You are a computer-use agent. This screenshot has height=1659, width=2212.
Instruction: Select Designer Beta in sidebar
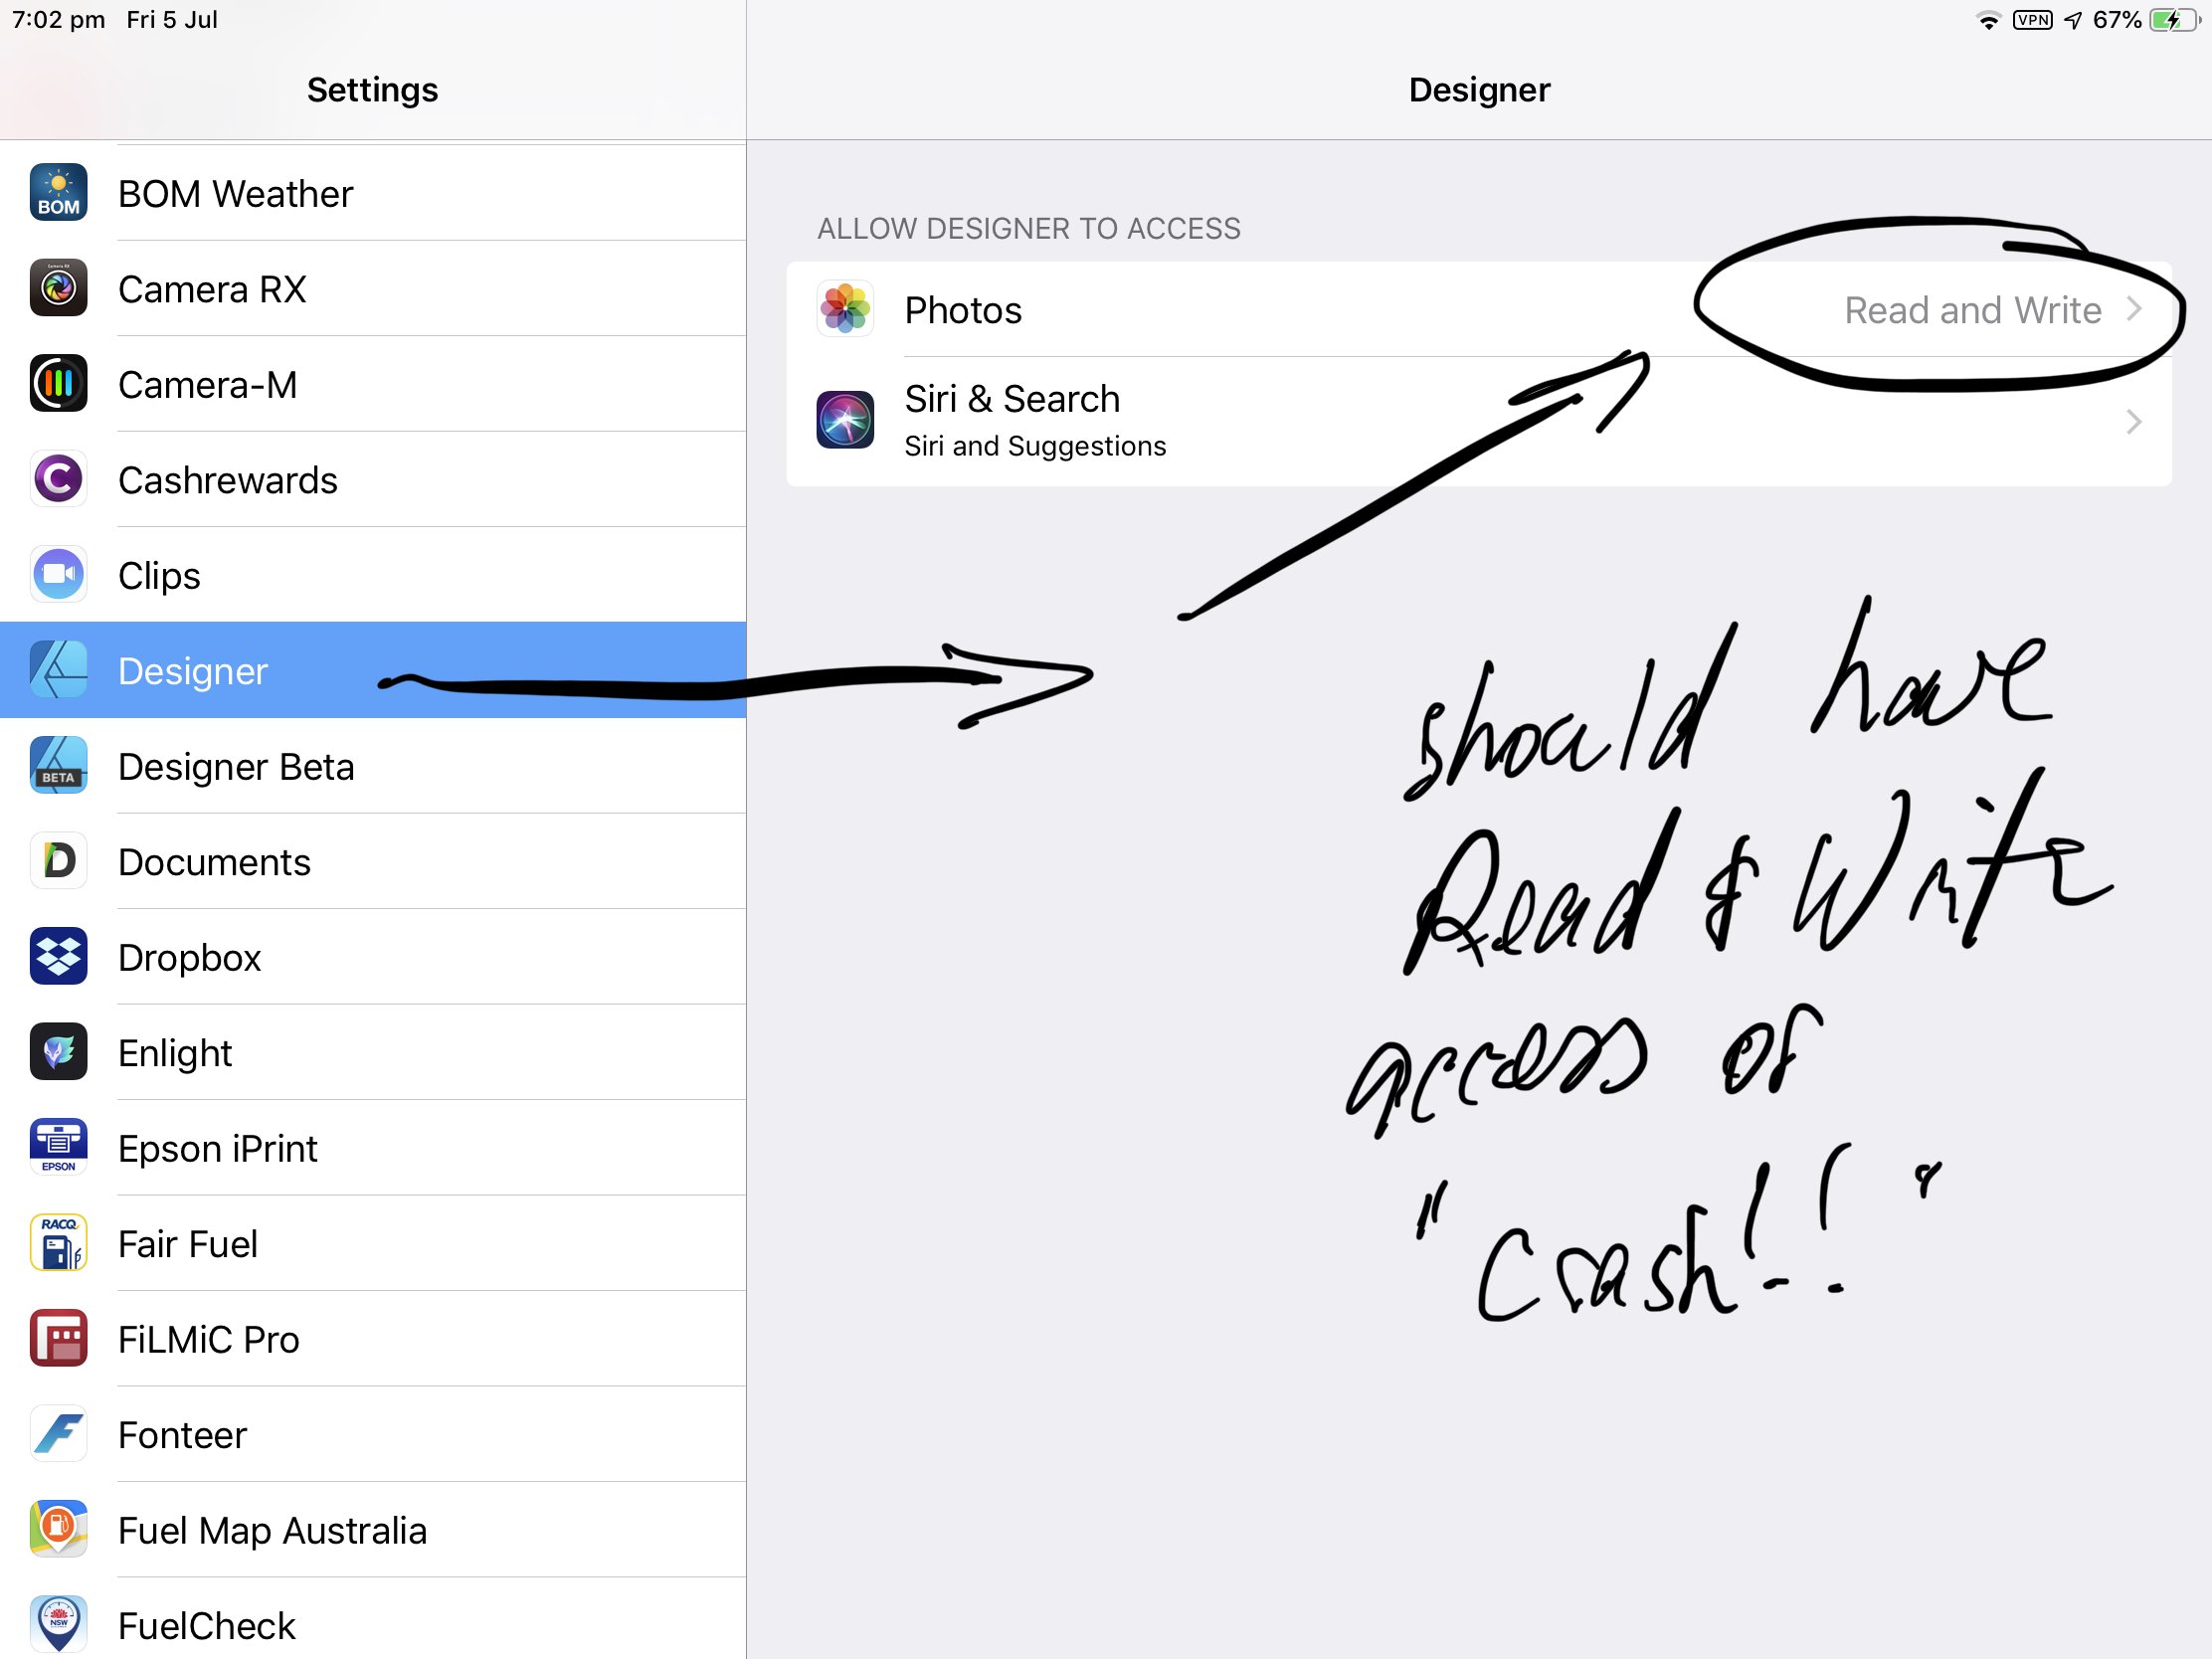tap(373, 766)
